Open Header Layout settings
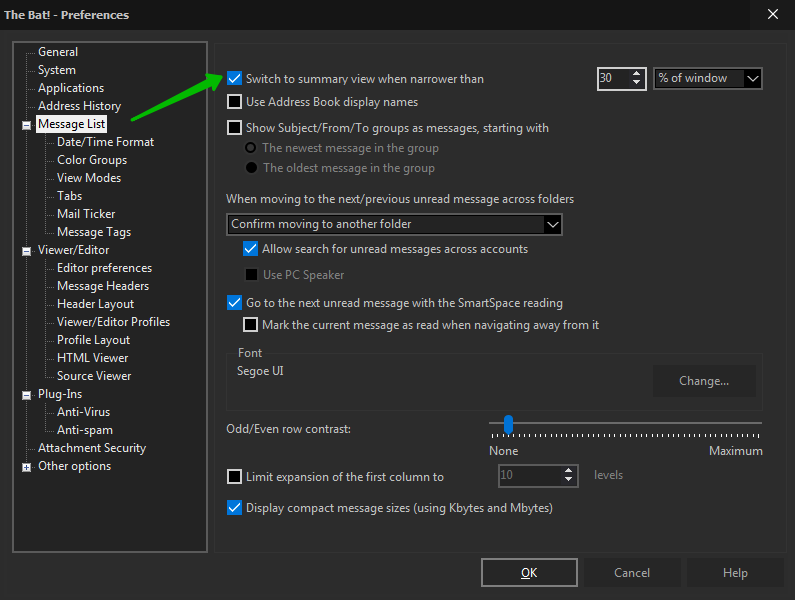 [x=95, y=304]
